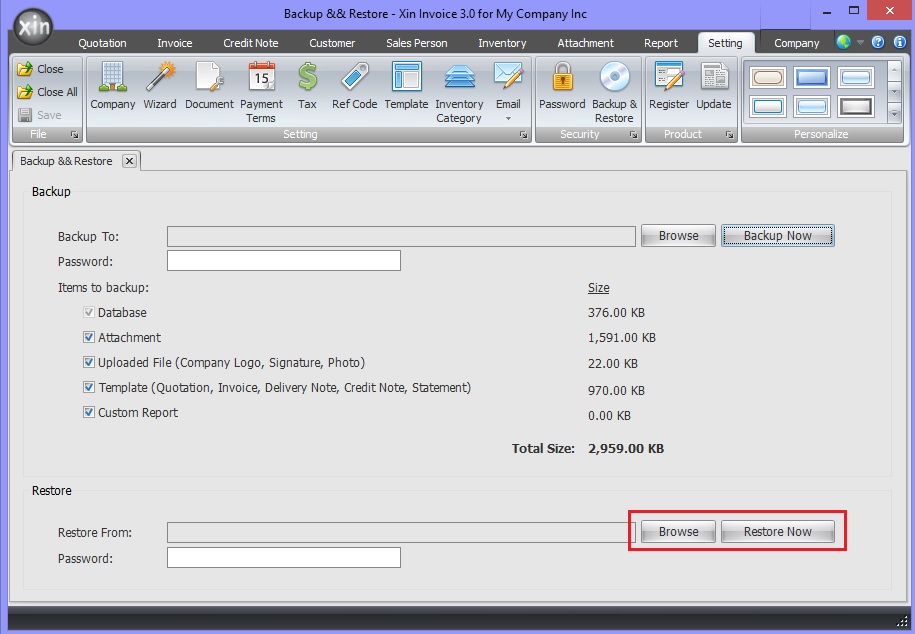Click Browse next to Backup To

678,236
